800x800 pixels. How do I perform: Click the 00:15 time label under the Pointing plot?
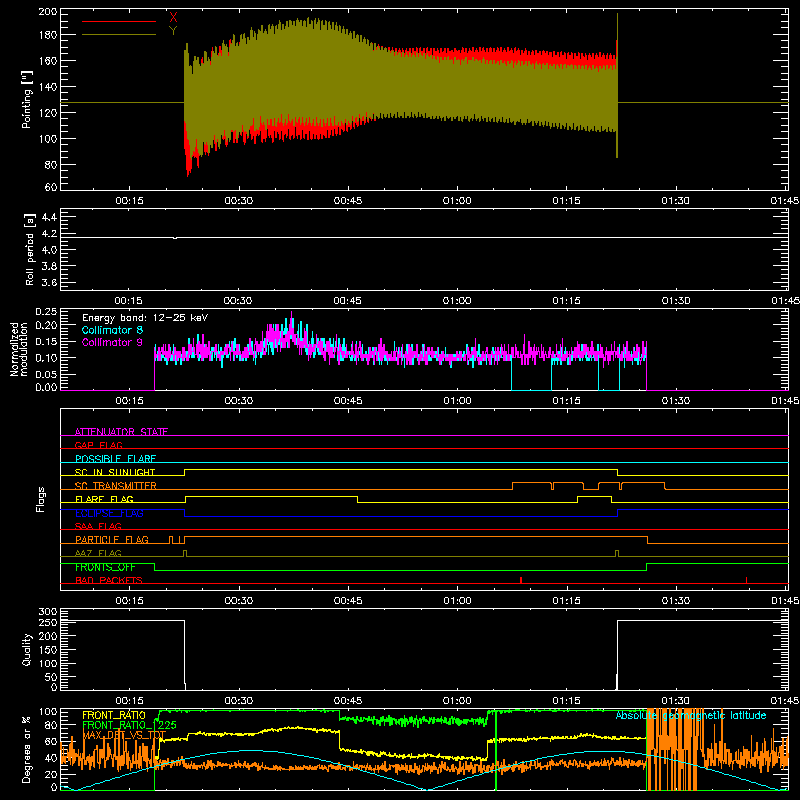[x=129, y=201]
